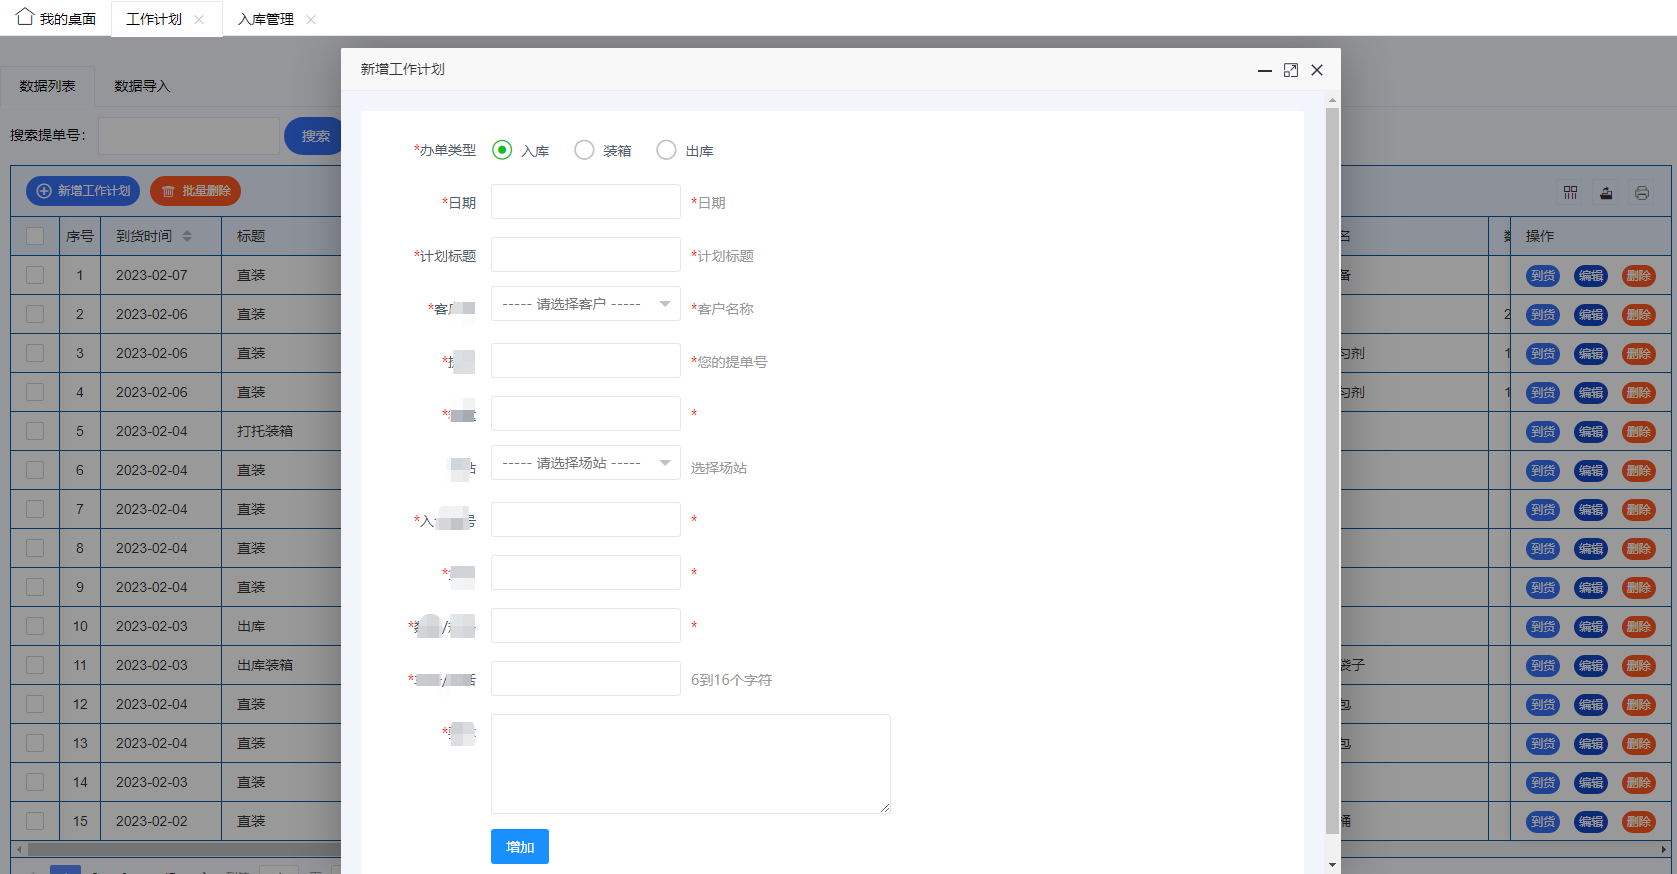
Task: Open the 数据导入 tab
Action: pyautogui.click(x=142, y=87)
